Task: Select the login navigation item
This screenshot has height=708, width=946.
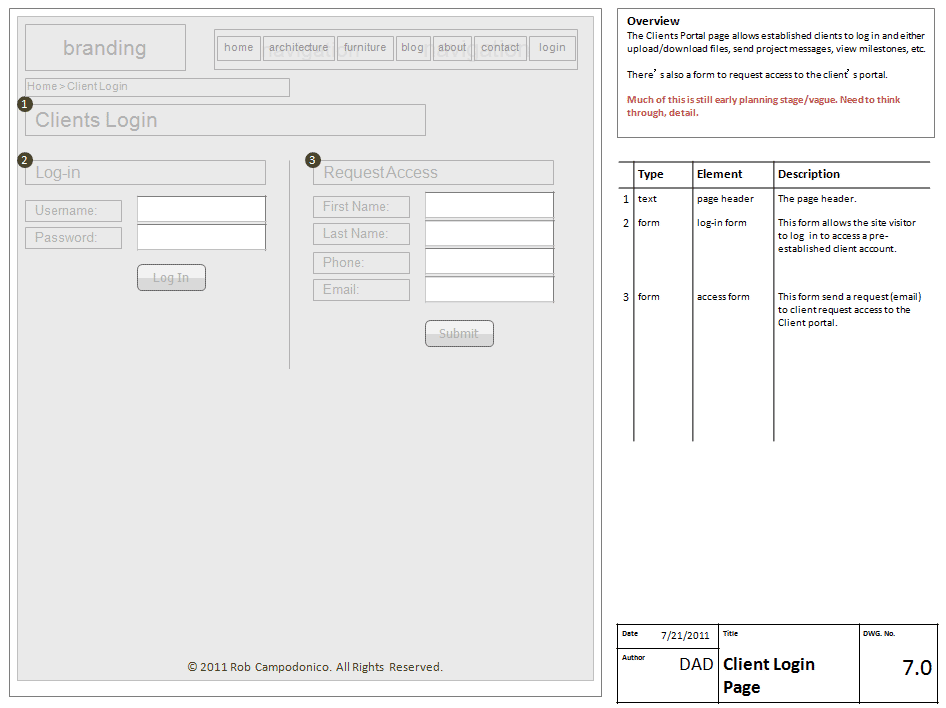Action: [x=552, y=48]
